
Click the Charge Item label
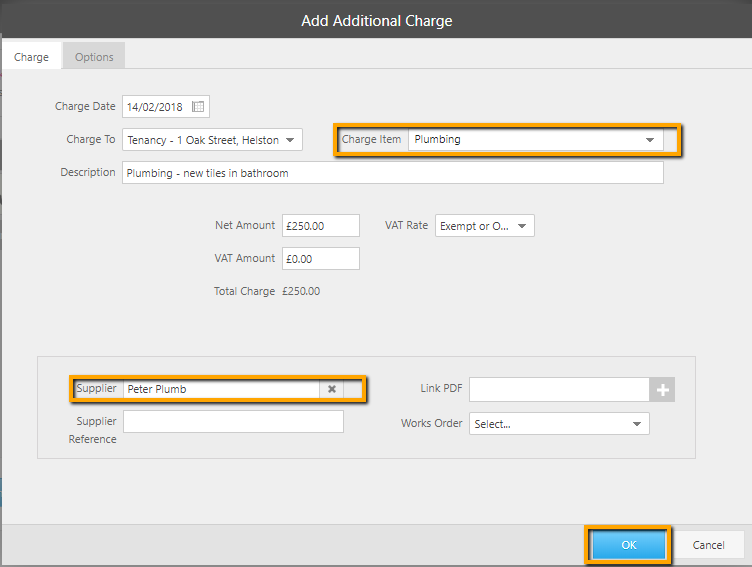[x=371, y=139]
